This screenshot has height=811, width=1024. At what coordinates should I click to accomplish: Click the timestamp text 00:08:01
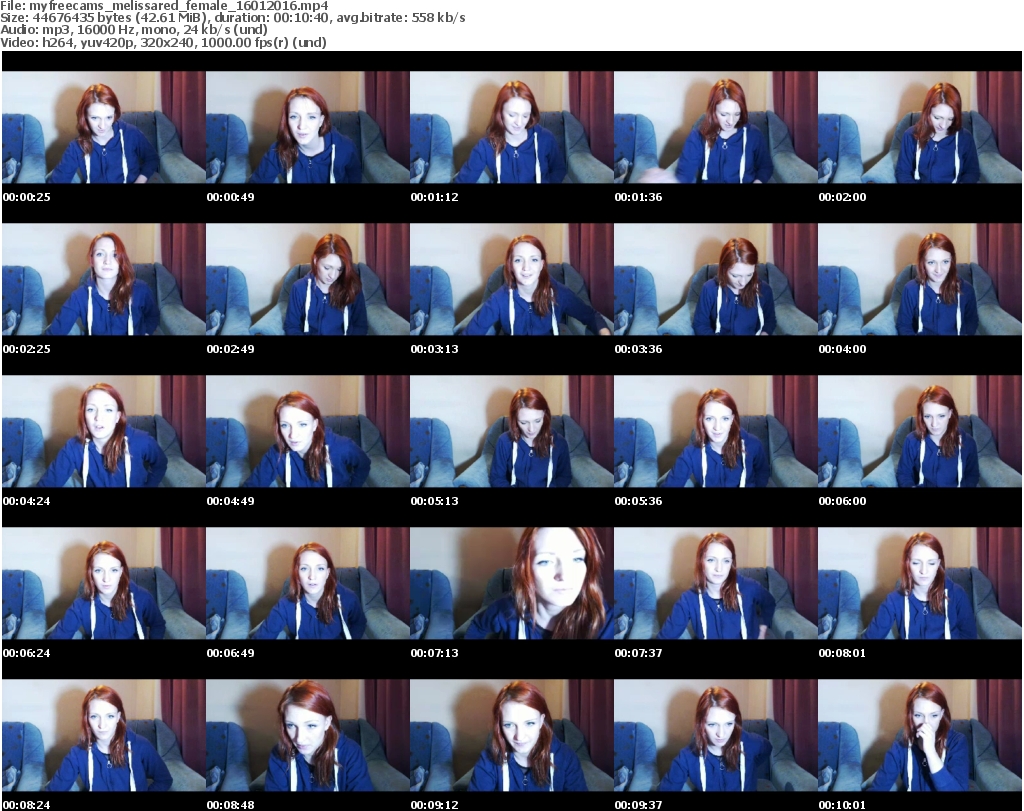[x=842, y=653]
